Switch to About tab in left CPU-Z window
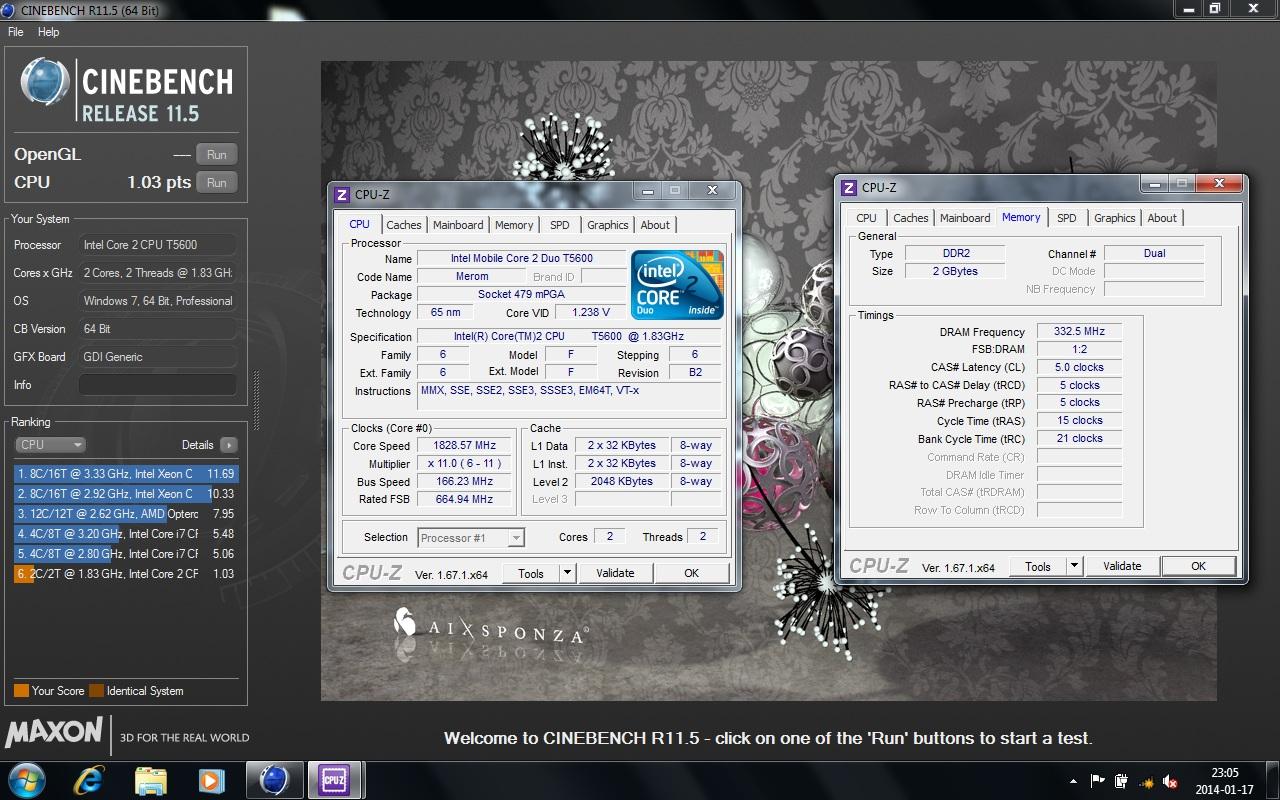The image size is (1280, 800). [655, 225]
